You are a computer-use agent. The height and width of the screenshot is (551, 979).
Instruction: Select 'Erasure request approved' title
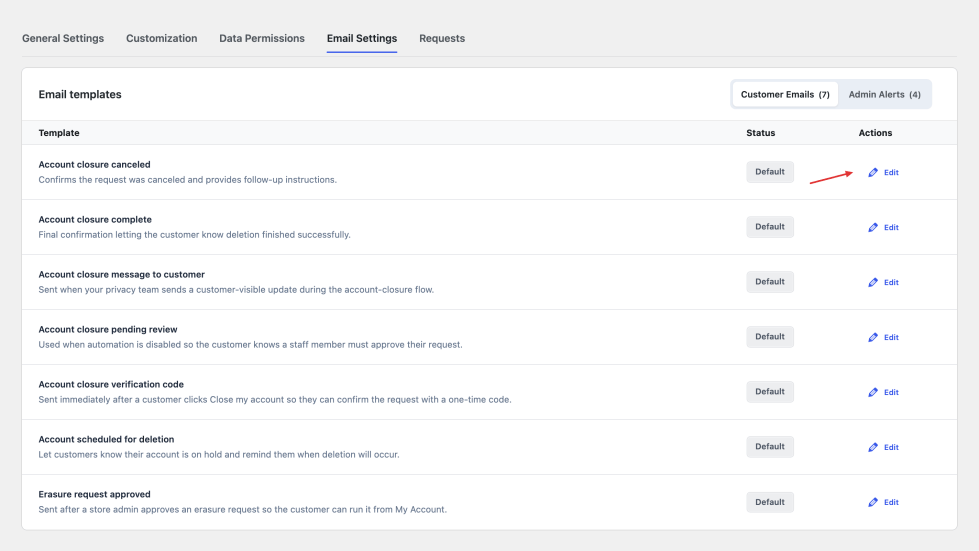pos(94,494)
